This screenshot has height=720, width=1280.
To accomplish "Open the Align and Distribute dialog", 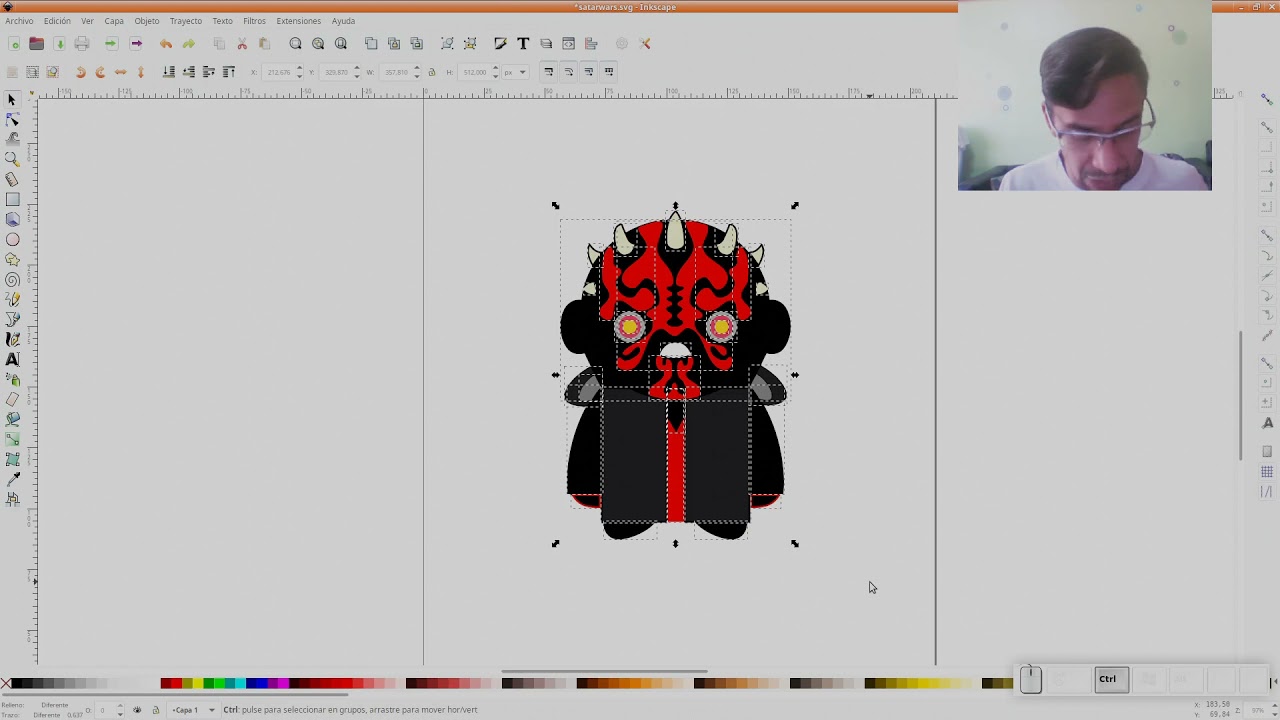I will point(591,44).
